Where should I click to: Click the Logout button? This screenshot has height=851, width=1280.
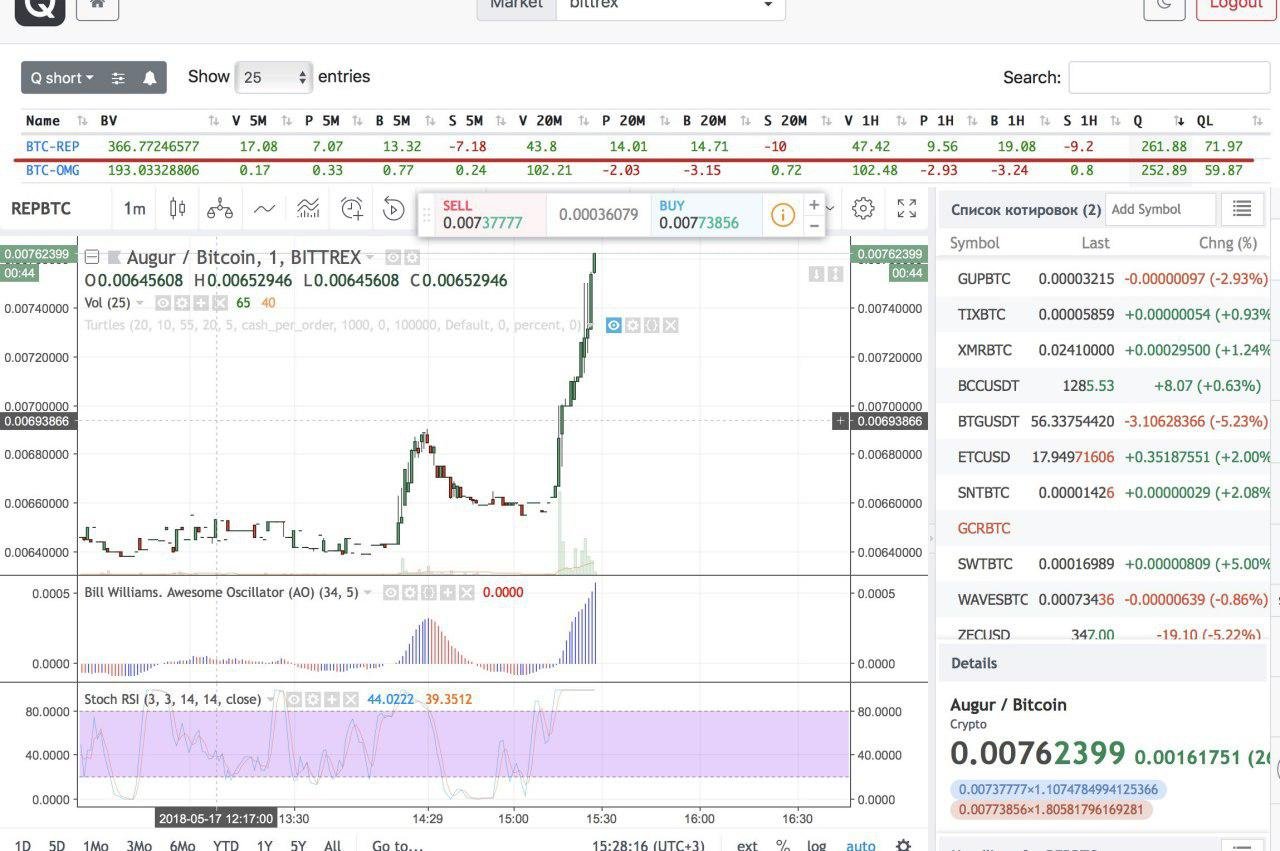(x=1237, y=4)
